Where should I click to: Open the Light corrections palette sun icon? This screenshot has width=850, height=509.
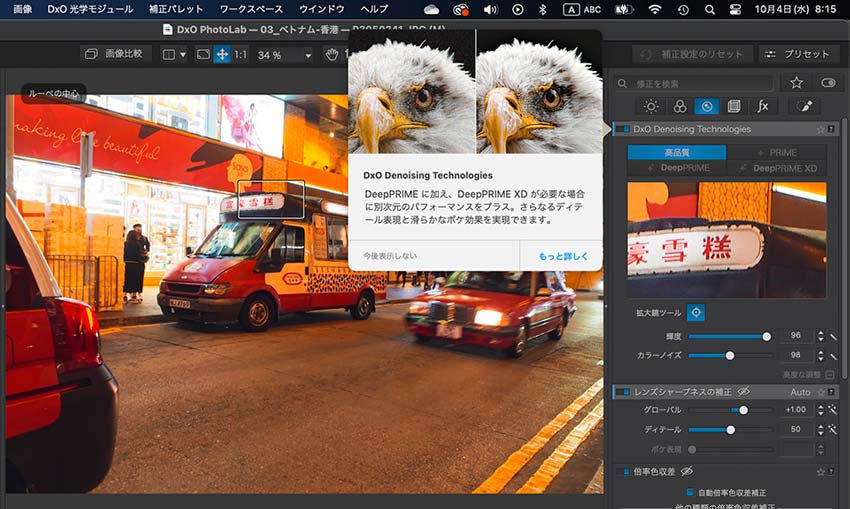click(651, 106)
